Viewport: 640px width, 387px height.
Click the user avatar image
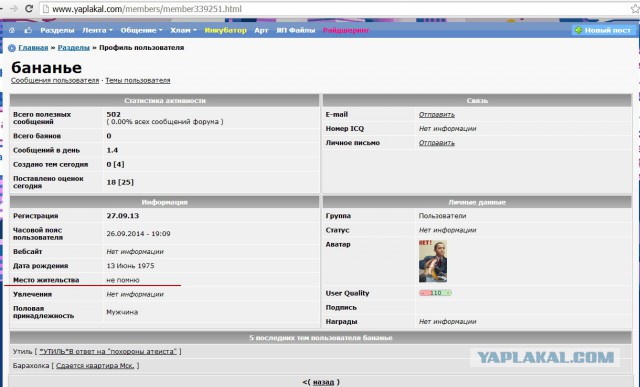click(x=433, y=261)
